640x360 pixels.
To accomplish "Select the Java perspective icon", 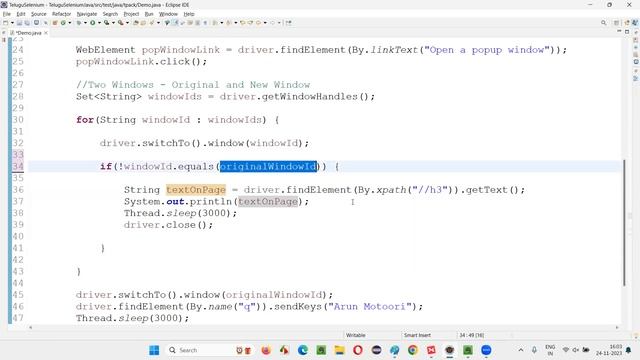I will click(635, 23).
